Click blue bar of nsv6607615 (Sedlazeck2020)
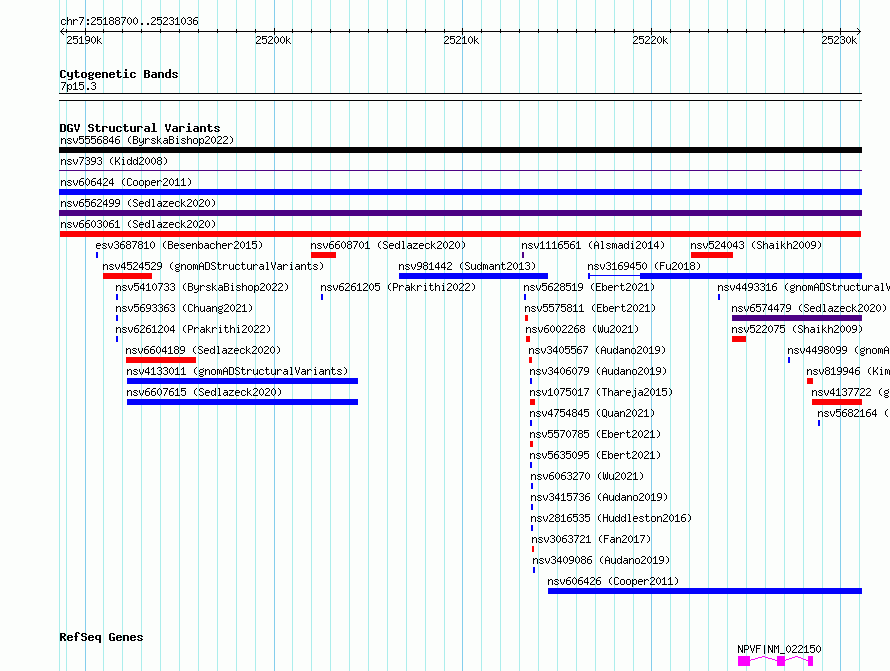Image resolution: width=890 pixels, height=671 pixels. pyautogui.click(x=242, y=402)
